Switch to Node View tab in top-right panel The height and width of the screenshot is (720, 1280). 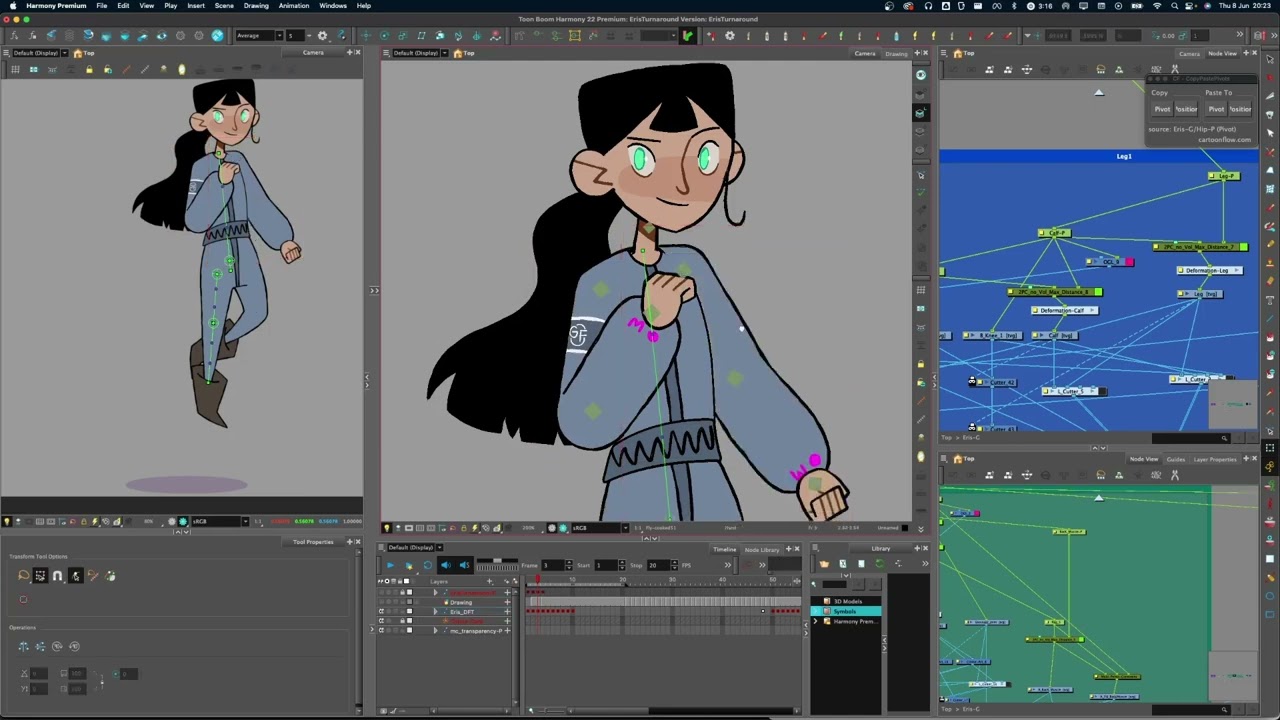coord(1223,53)
